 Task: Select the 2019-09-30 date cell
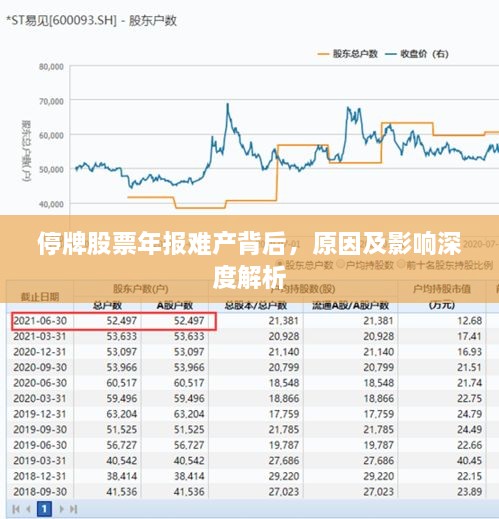[x=40, y=429]
